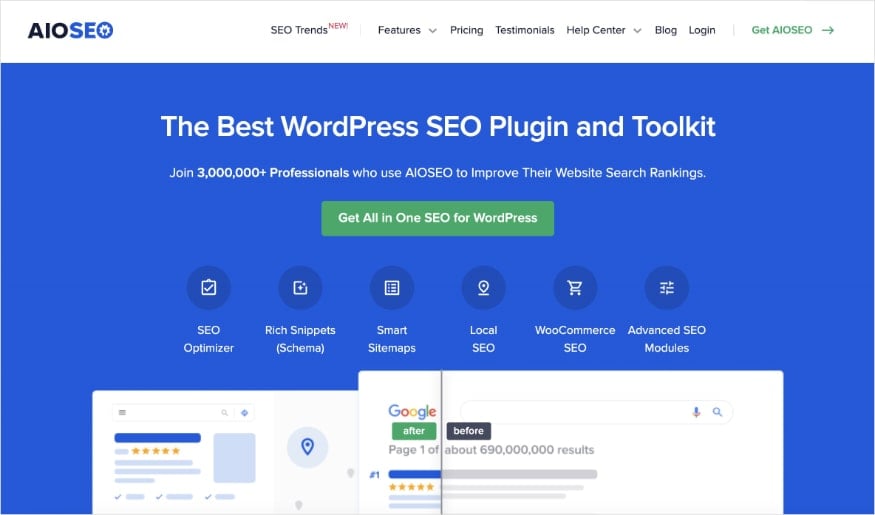This screenshot has width=875, height=515.
Task: Click the AIOSEO logo
Action: click(x=70, y=30)
